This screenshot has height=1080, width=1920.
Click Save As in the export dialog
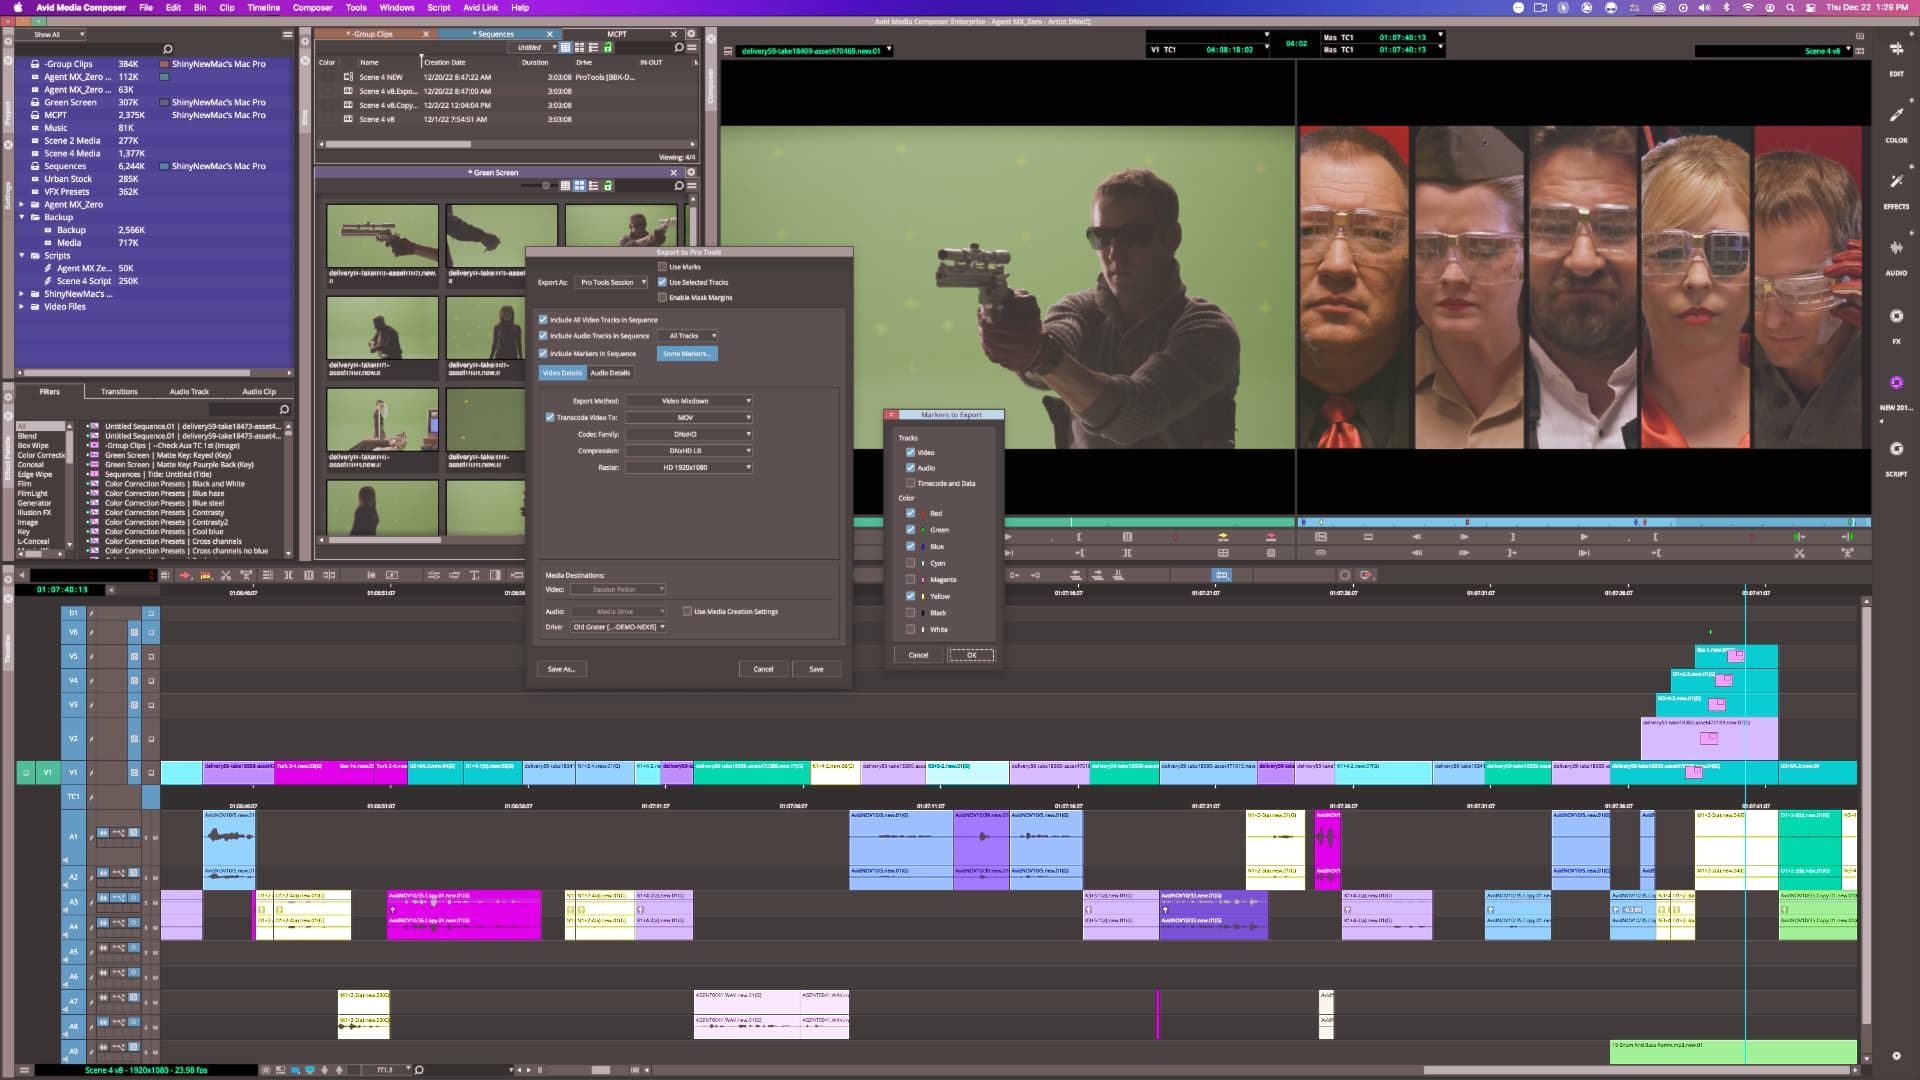(x=562, y=669)
